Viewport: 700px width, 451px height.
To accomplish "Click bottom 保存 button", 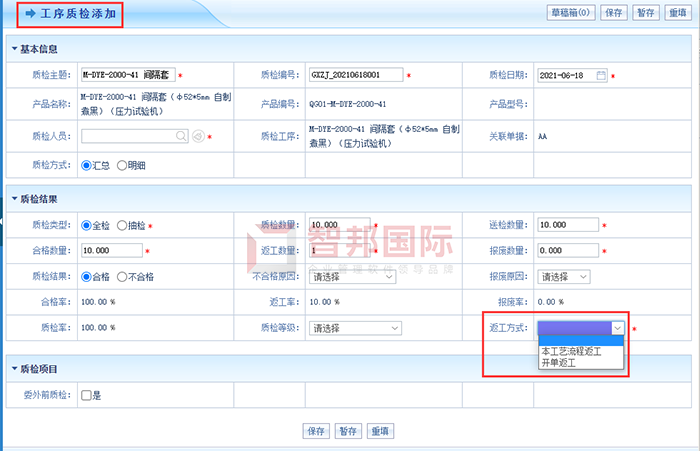I will [316, 431].
